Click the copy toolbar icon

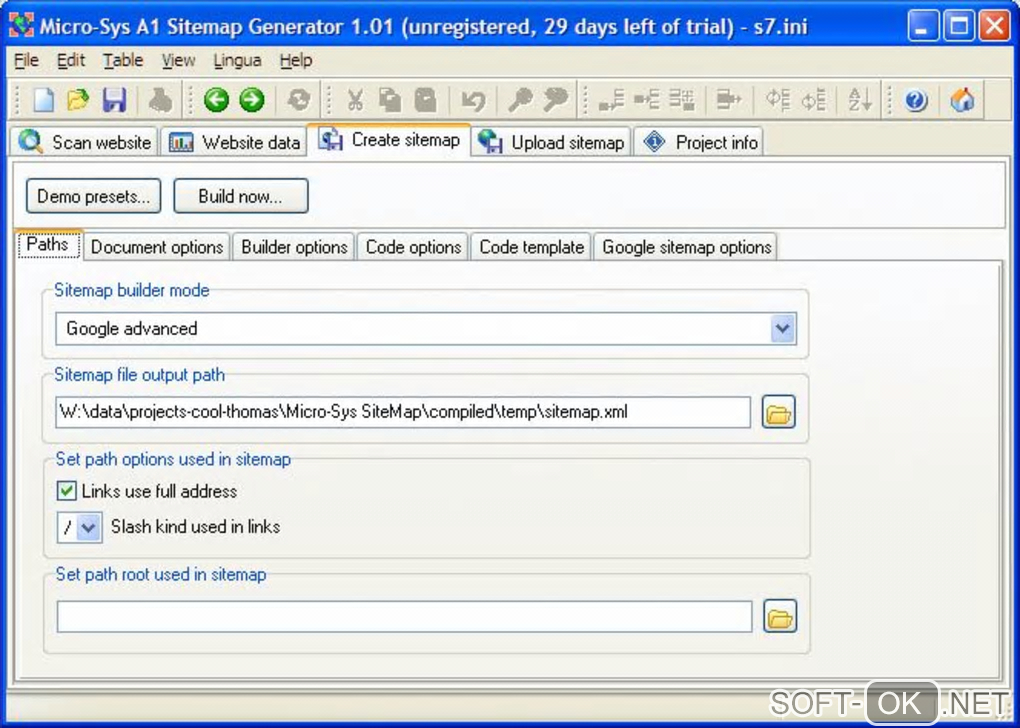pos(390,100)
